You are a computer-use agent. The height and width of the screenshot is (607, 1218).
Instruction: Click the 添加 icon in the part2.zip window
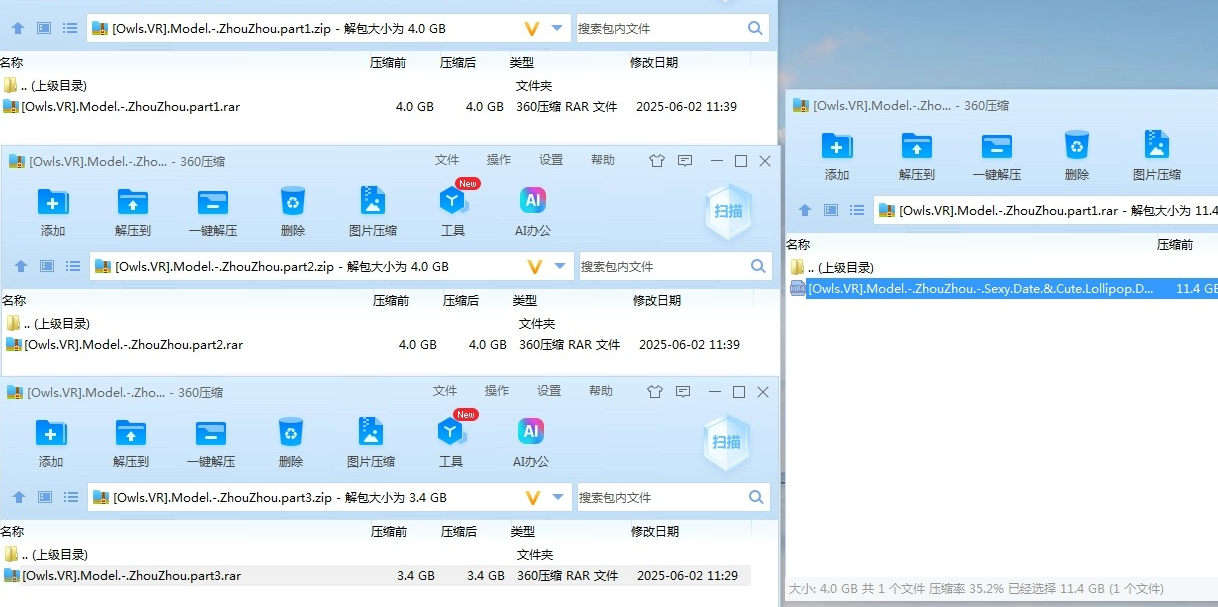click(x=52, y=202)
